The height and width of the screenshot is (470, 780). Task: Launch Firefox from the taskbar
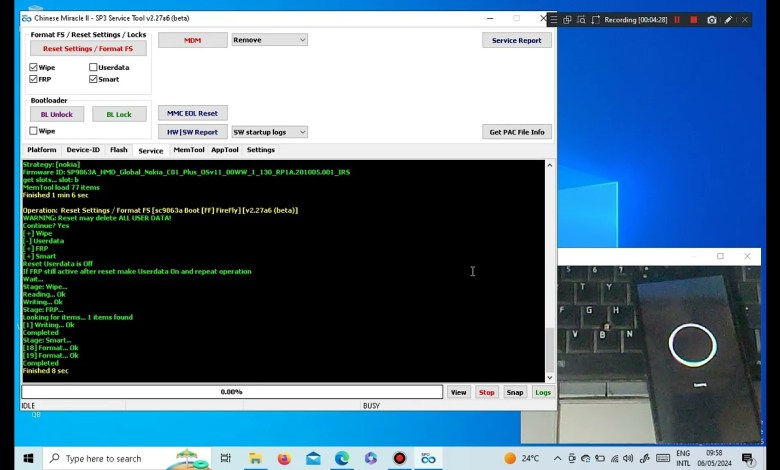[x=284, y=458]
